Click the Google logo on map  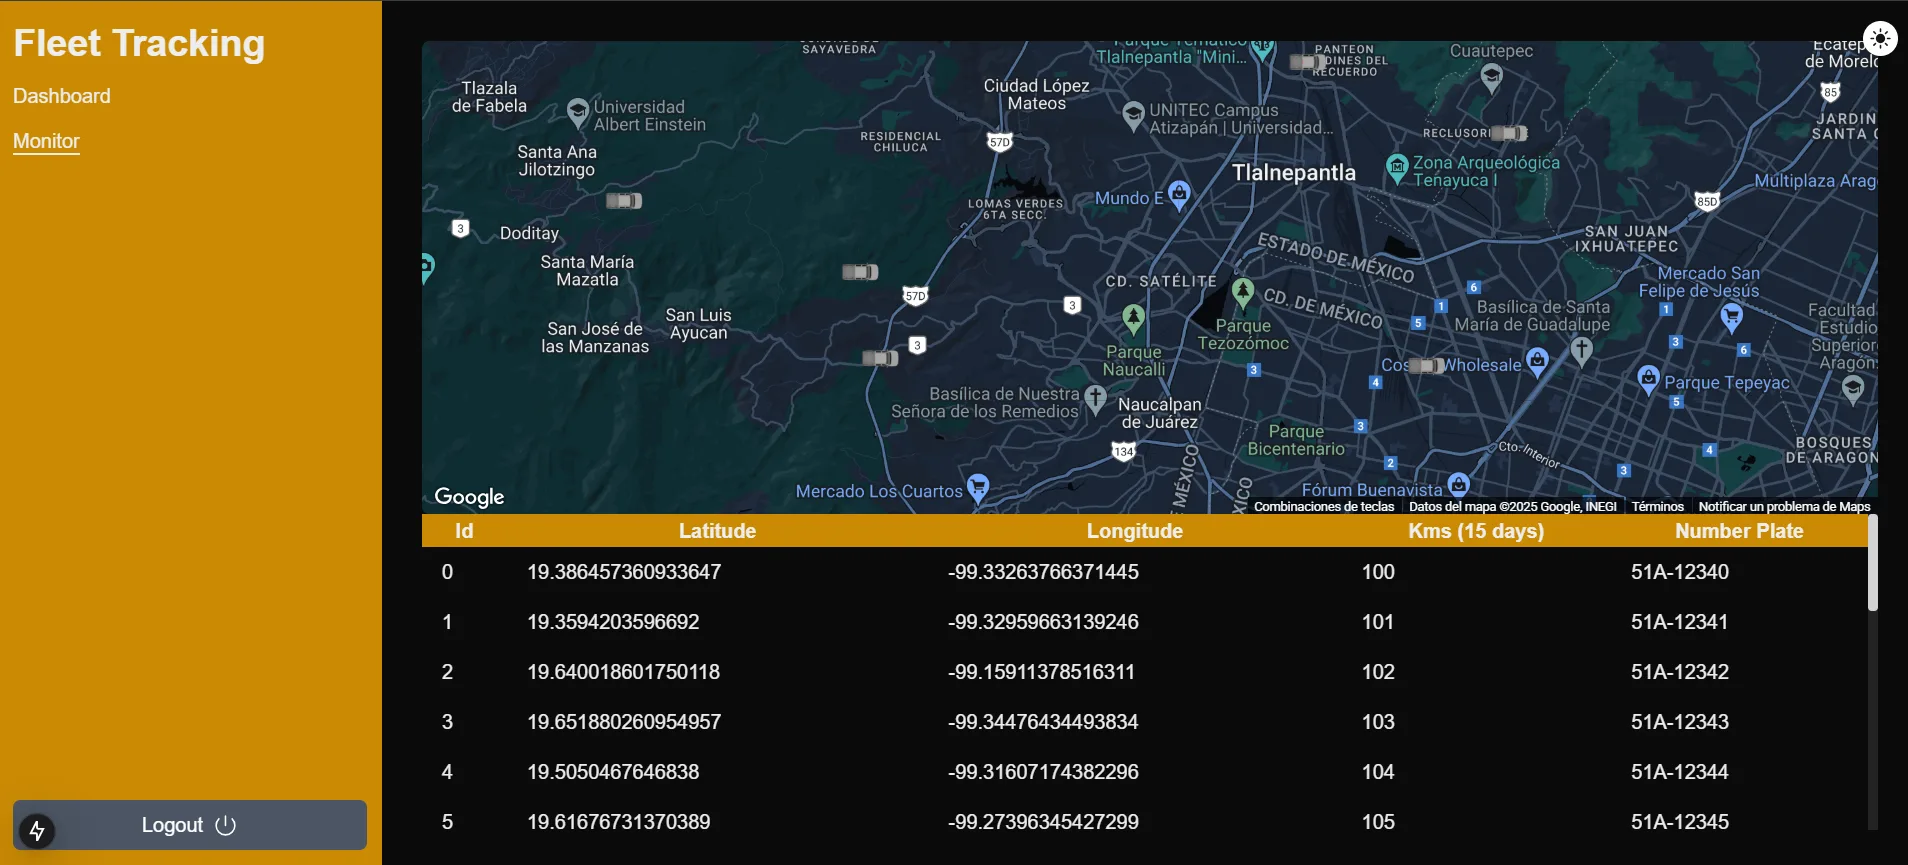[x=469, y=497]
